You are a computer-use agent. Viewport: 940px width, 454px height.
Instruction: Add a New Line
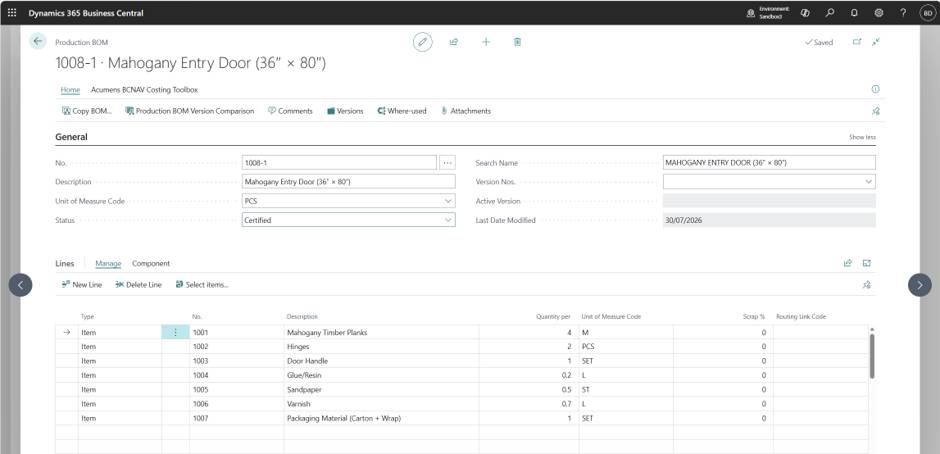pyautogui.click(x=82, y=285)
